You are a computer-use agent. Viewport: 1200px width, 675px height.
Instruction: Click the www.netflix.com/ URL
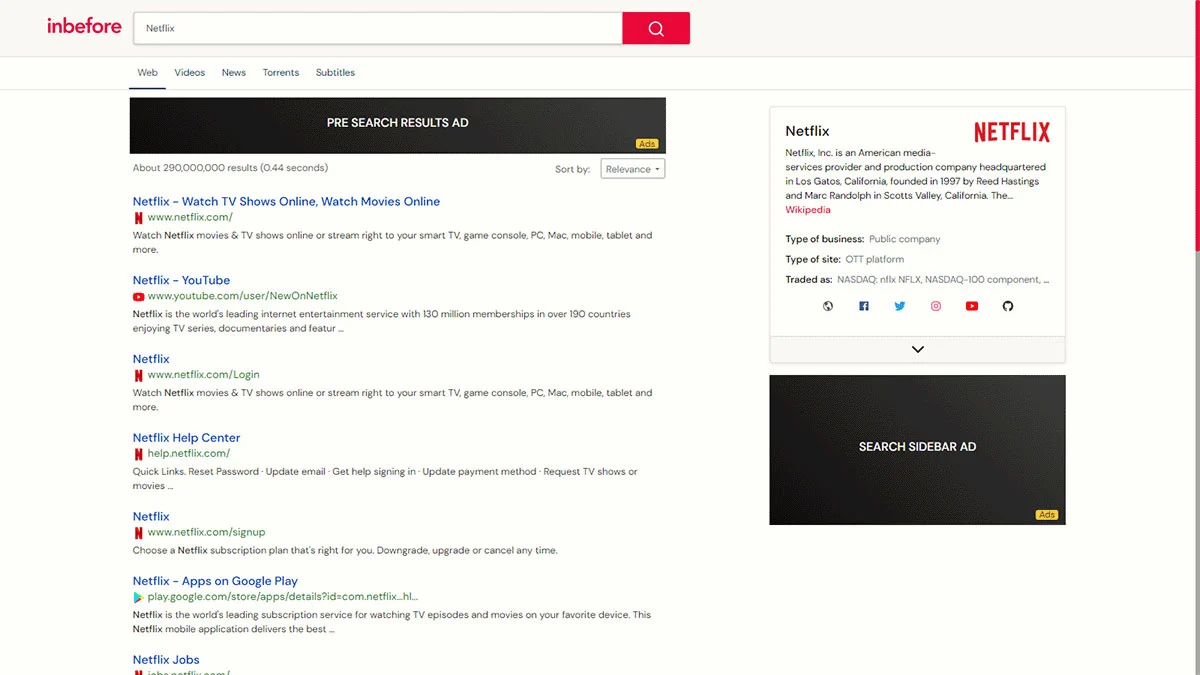[190, 217]
